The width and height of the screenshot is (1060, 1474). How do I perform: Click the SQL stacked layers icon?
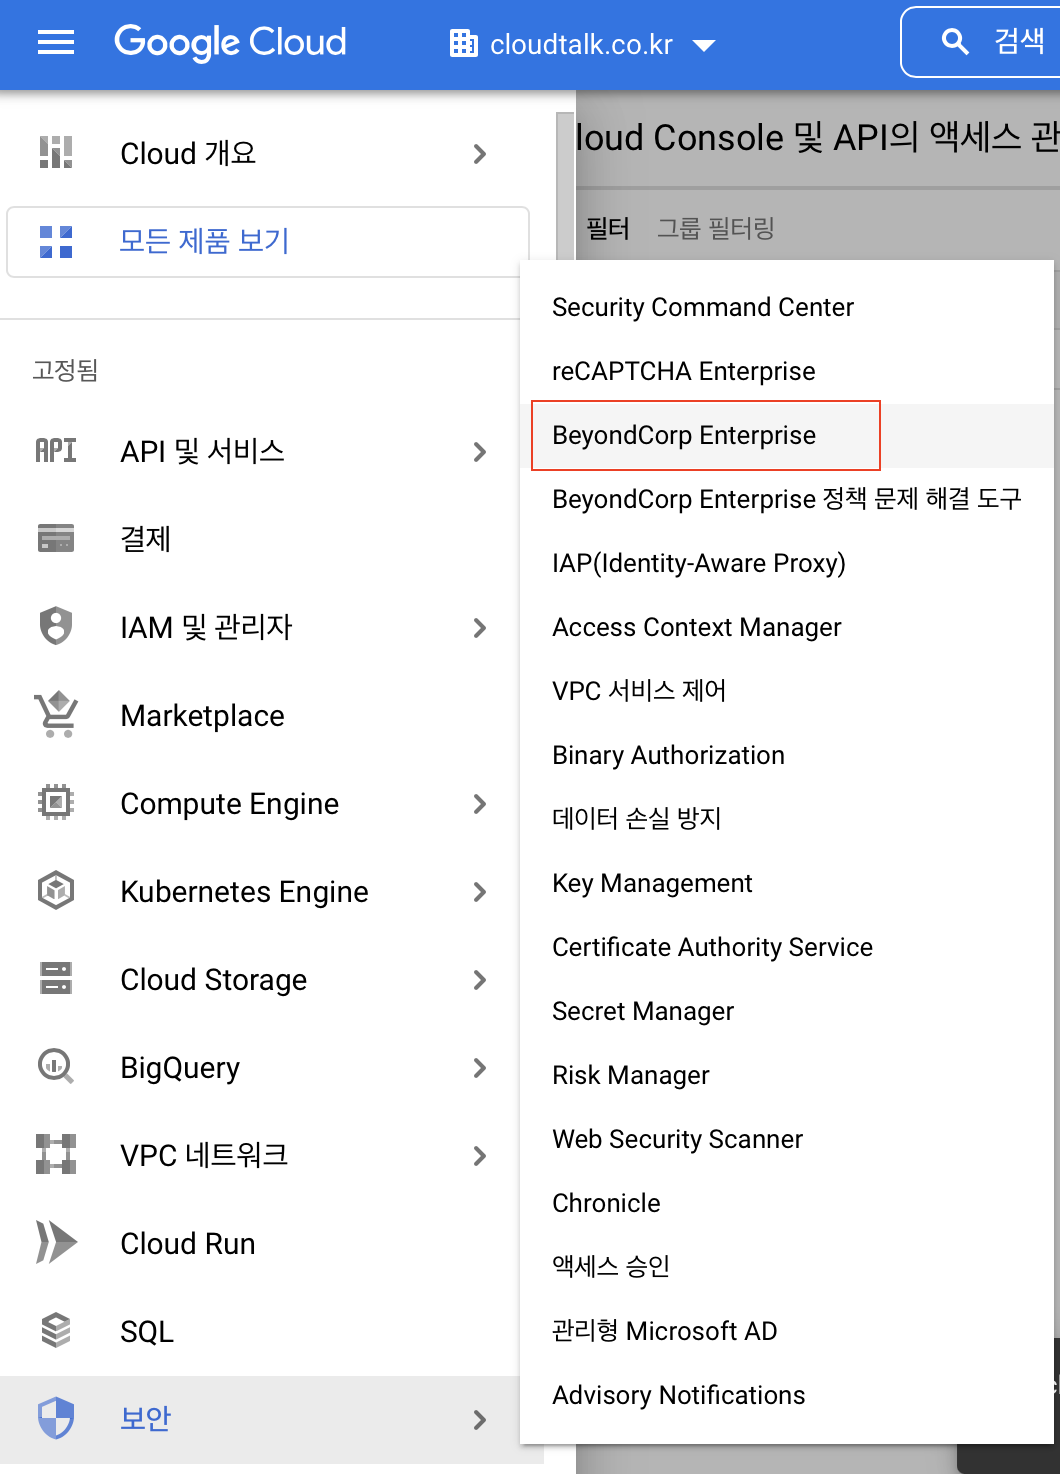[x=56, y=1330]
